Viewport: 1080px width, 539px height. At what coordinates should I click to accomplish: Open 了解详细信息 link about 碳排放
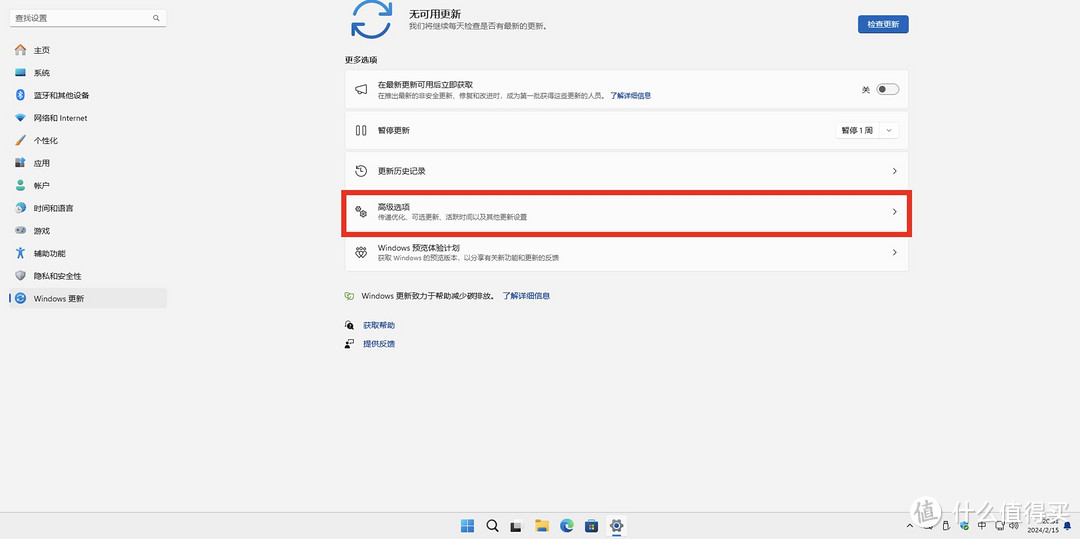point(526,296)
